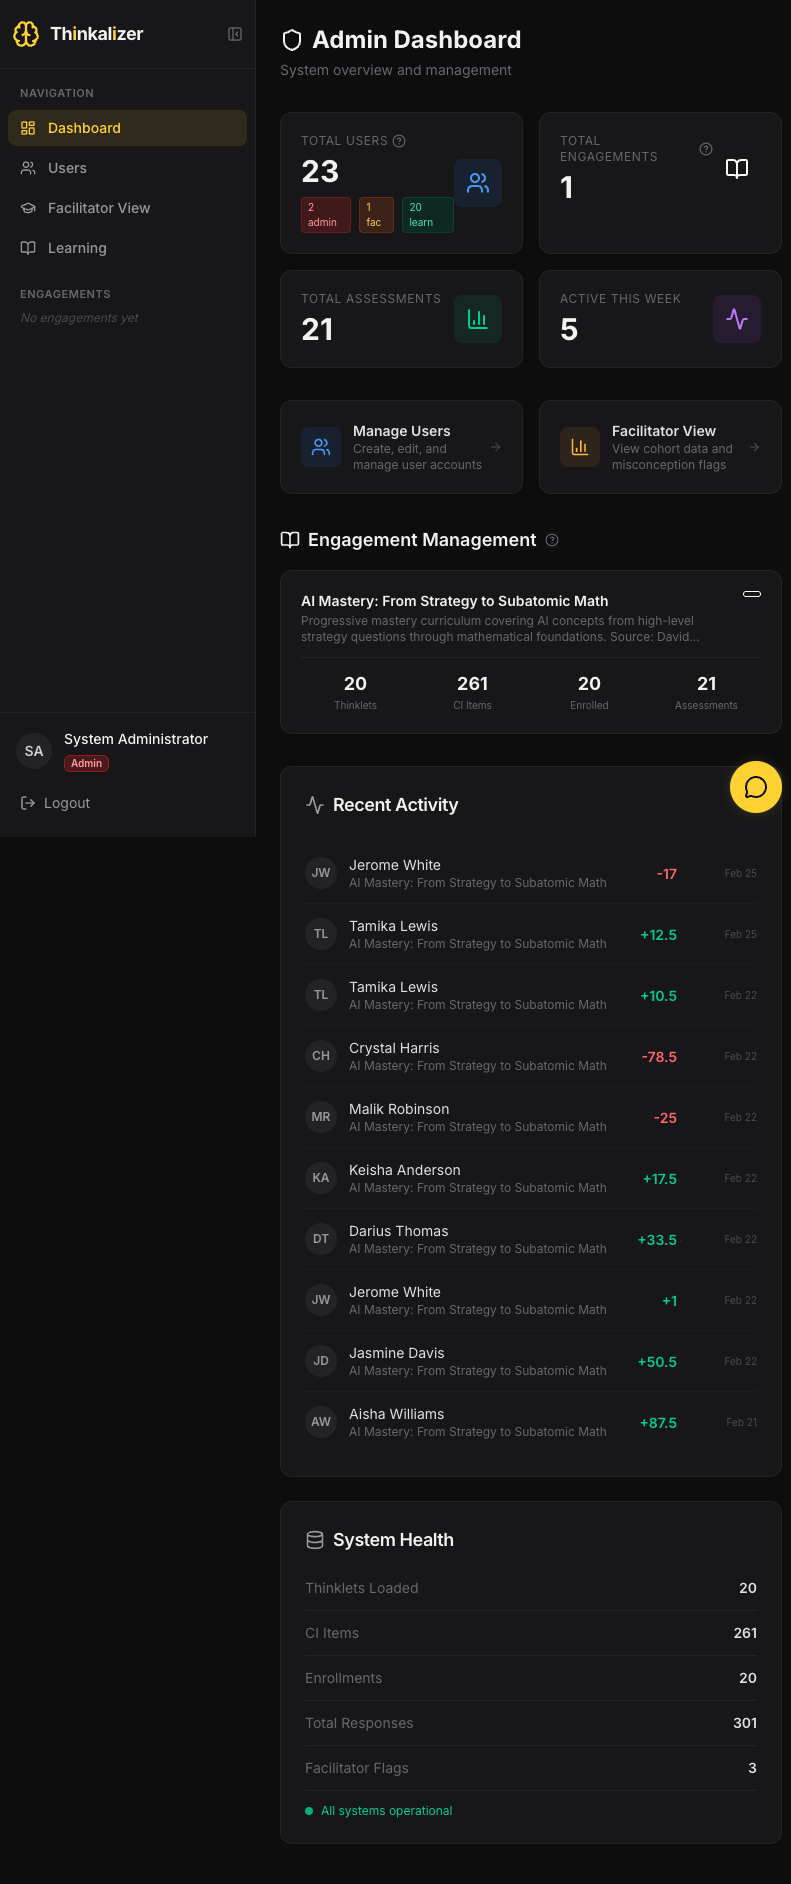
Task: Open the Facilitator View cohort data card
Action: 660,447
